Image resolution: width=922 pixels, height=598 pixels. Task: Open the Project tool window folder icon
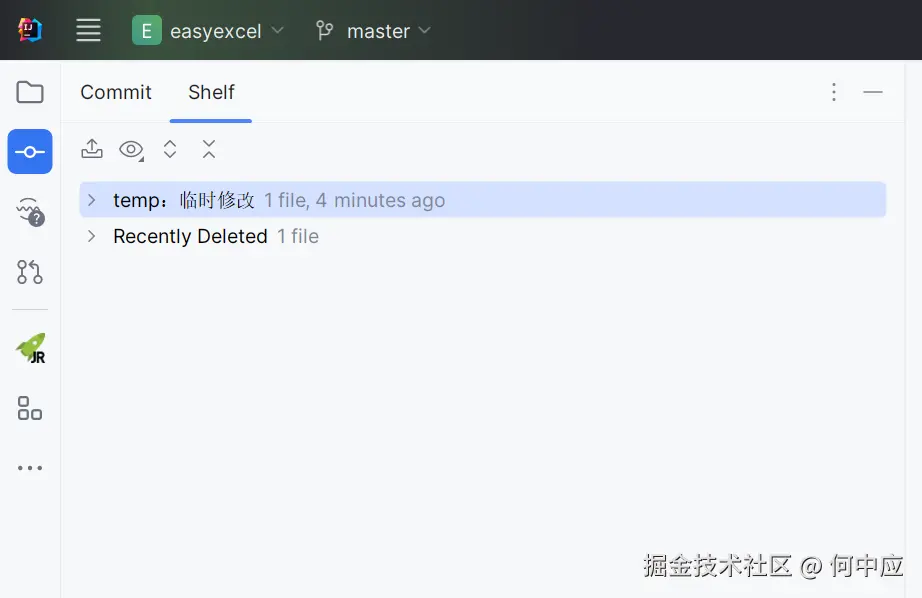click(x=30, y=91)
